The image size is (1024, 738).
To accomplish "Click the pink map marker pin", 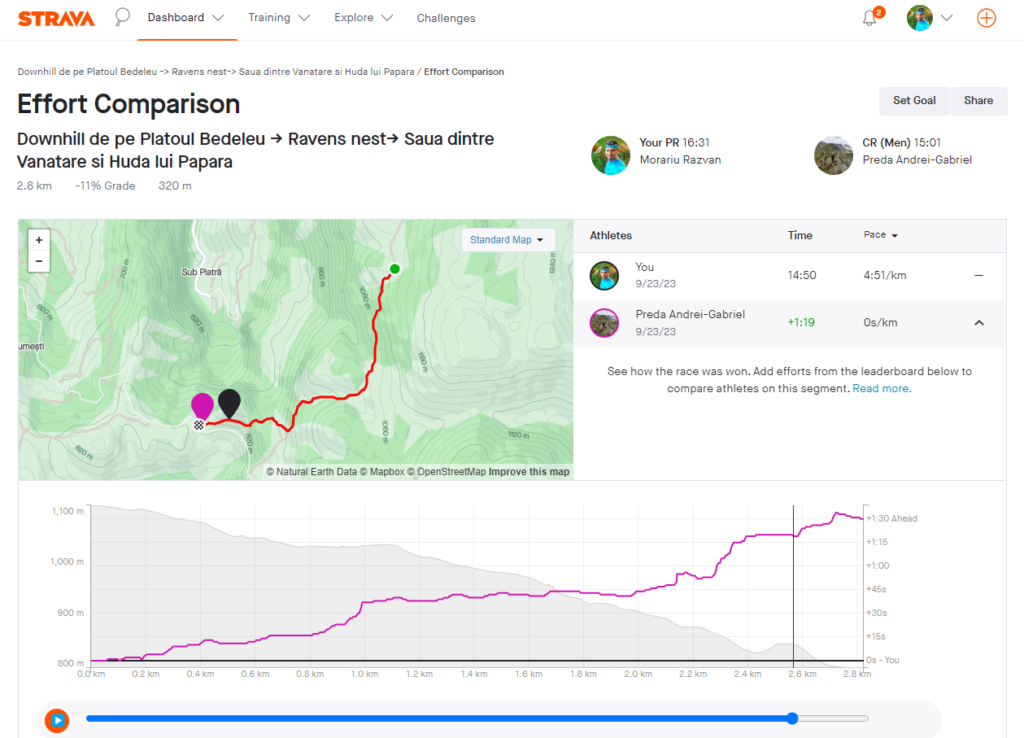I will [202, 405].
